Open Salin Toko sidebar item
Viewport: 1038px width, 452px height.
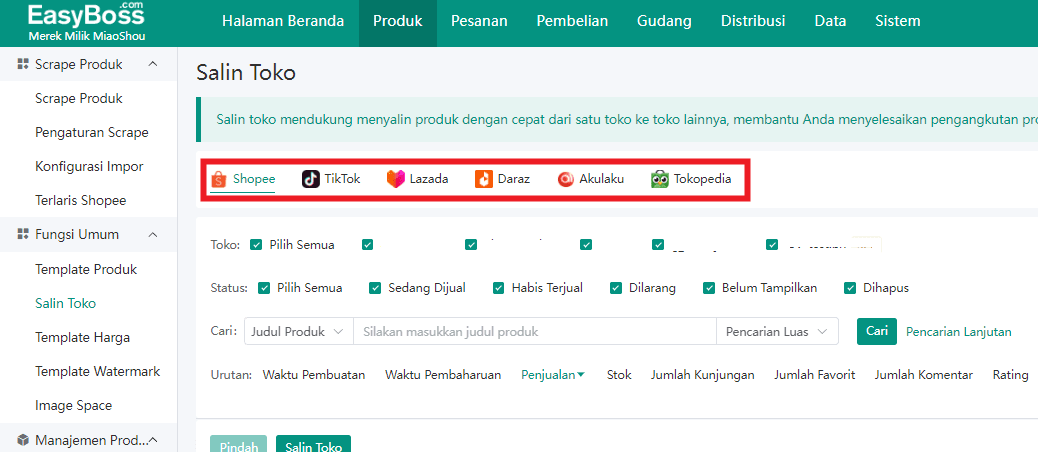[x=66, y=304]
